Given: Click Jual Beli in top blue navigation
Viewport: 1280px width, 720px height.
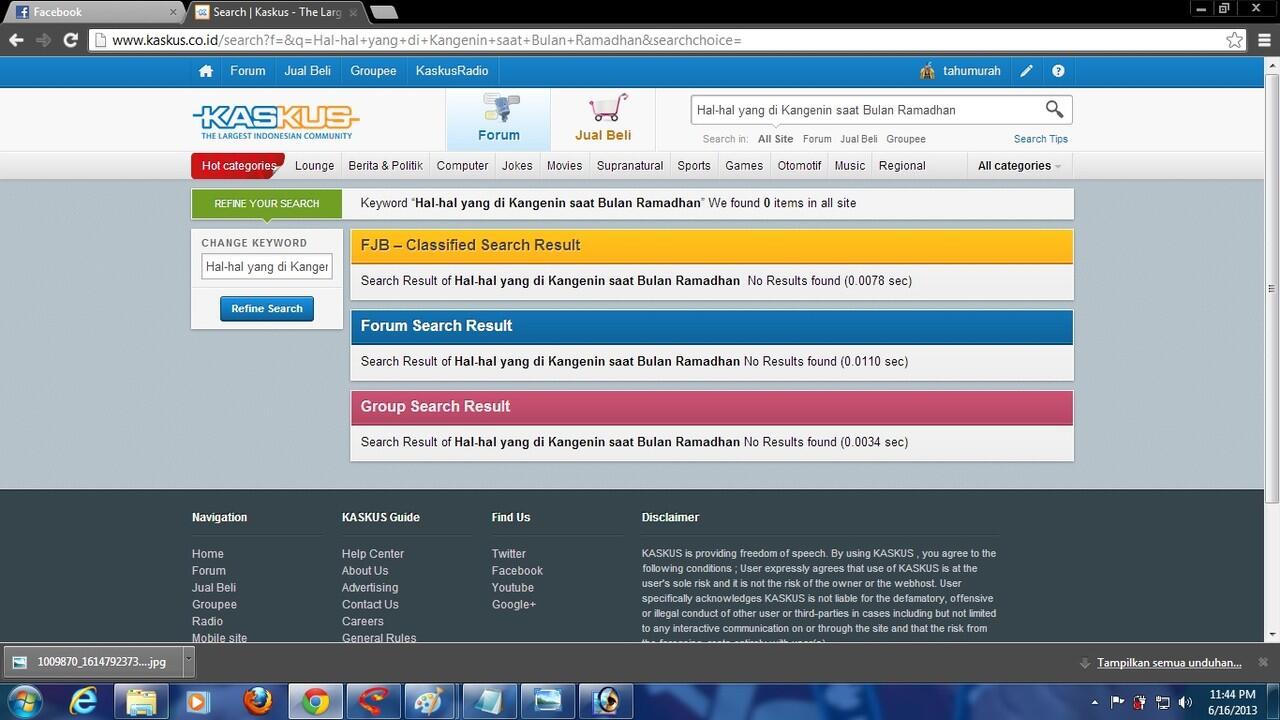Looking at the screenshot, I should point(308,71).
